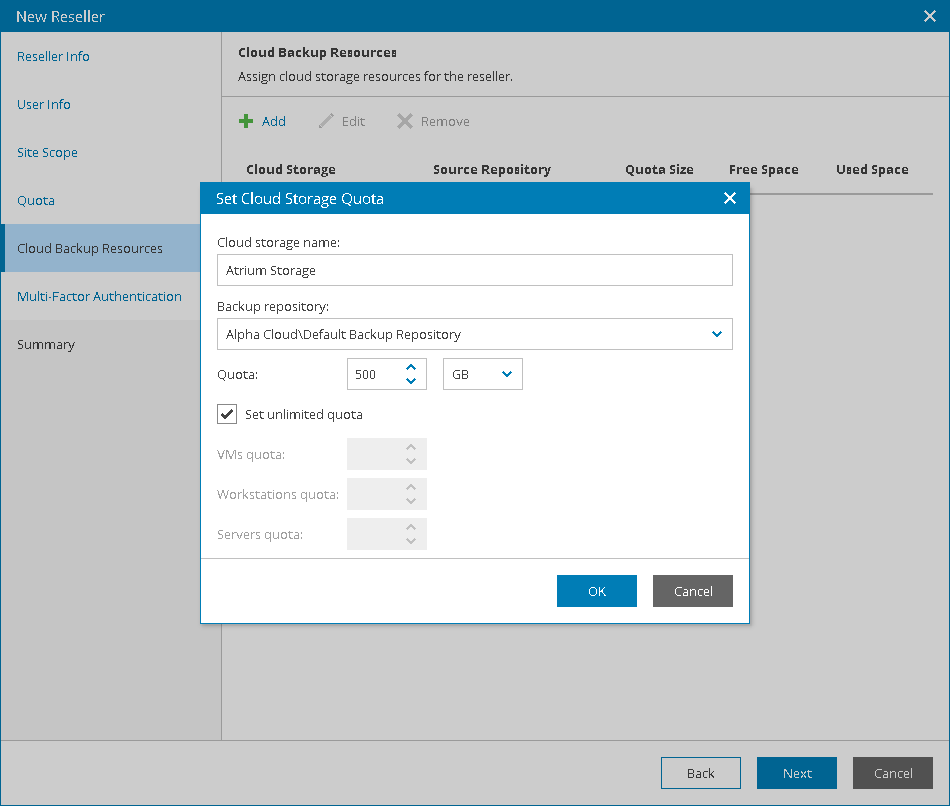Click the Back button in wizard
This screenshot has width=950, height=806.
click(x=701, y=773)
